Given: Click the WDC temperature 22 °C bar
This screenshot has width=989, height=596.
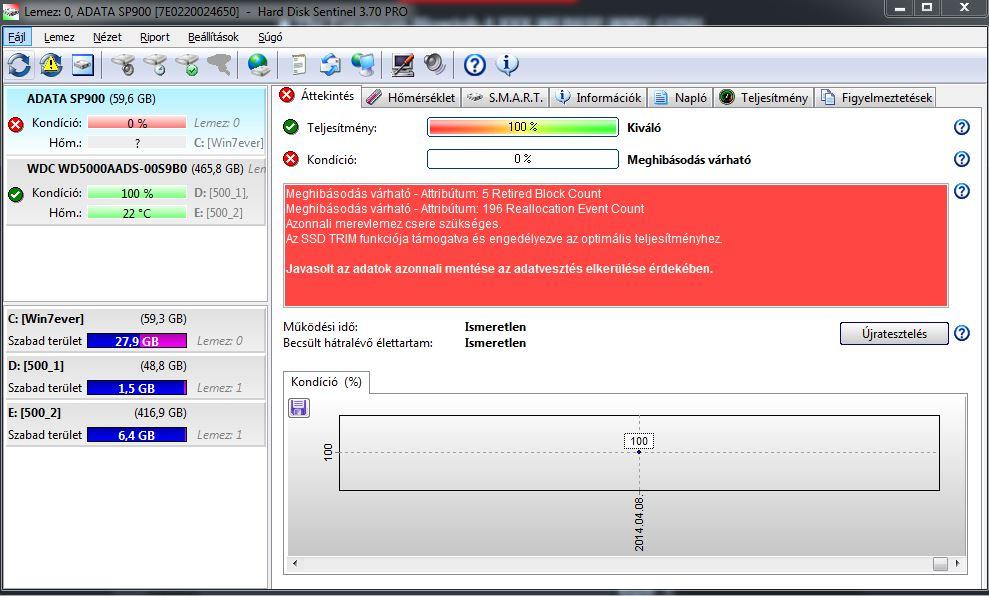Looking at the screenshot, I should [x=137, y=213].
